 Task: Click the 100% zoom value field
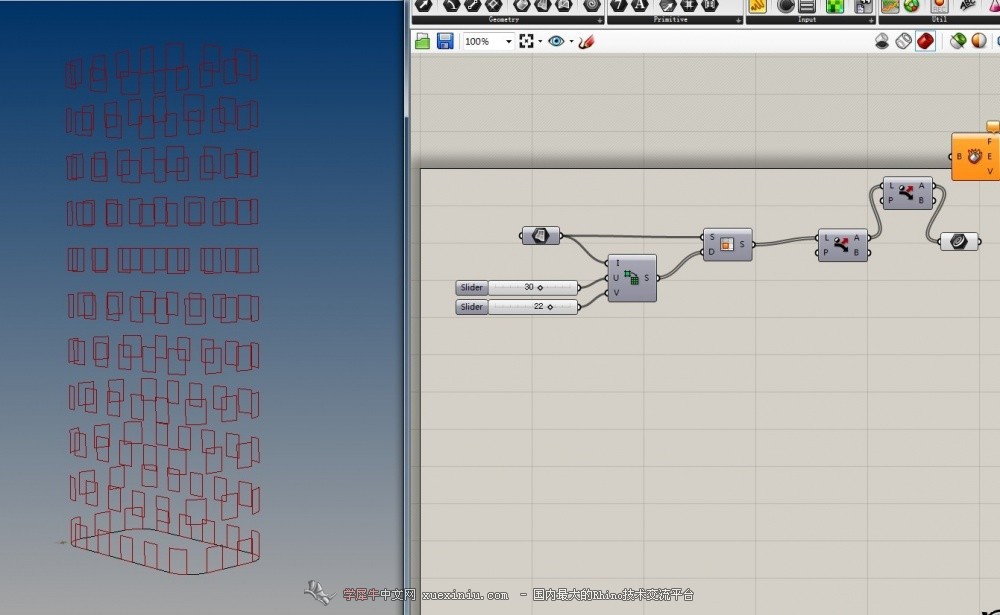pyautogui.click(x=482, y=41)
